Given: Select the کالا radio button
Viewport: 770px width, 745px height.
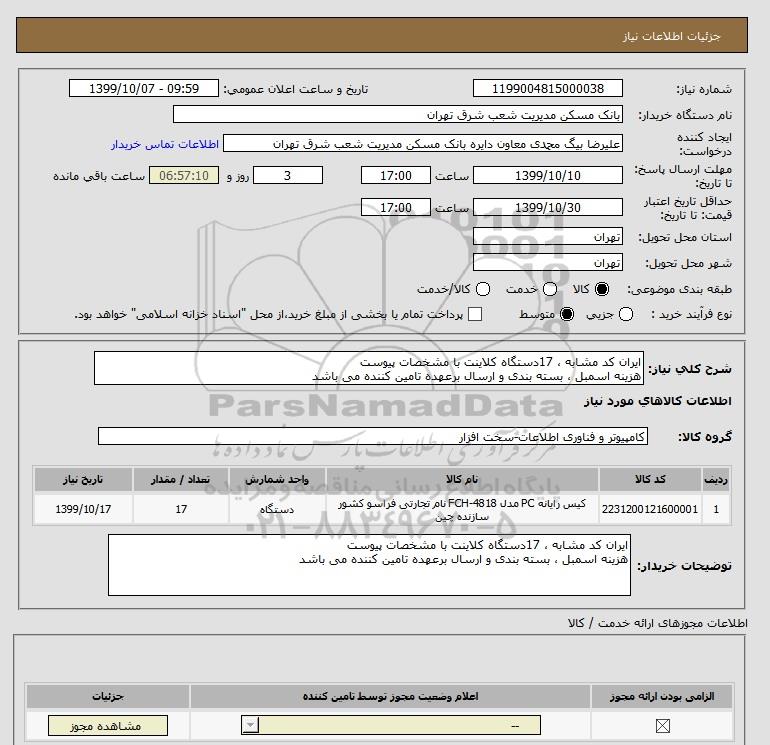Looking at the screenshot, I should (x=602, y=289).
